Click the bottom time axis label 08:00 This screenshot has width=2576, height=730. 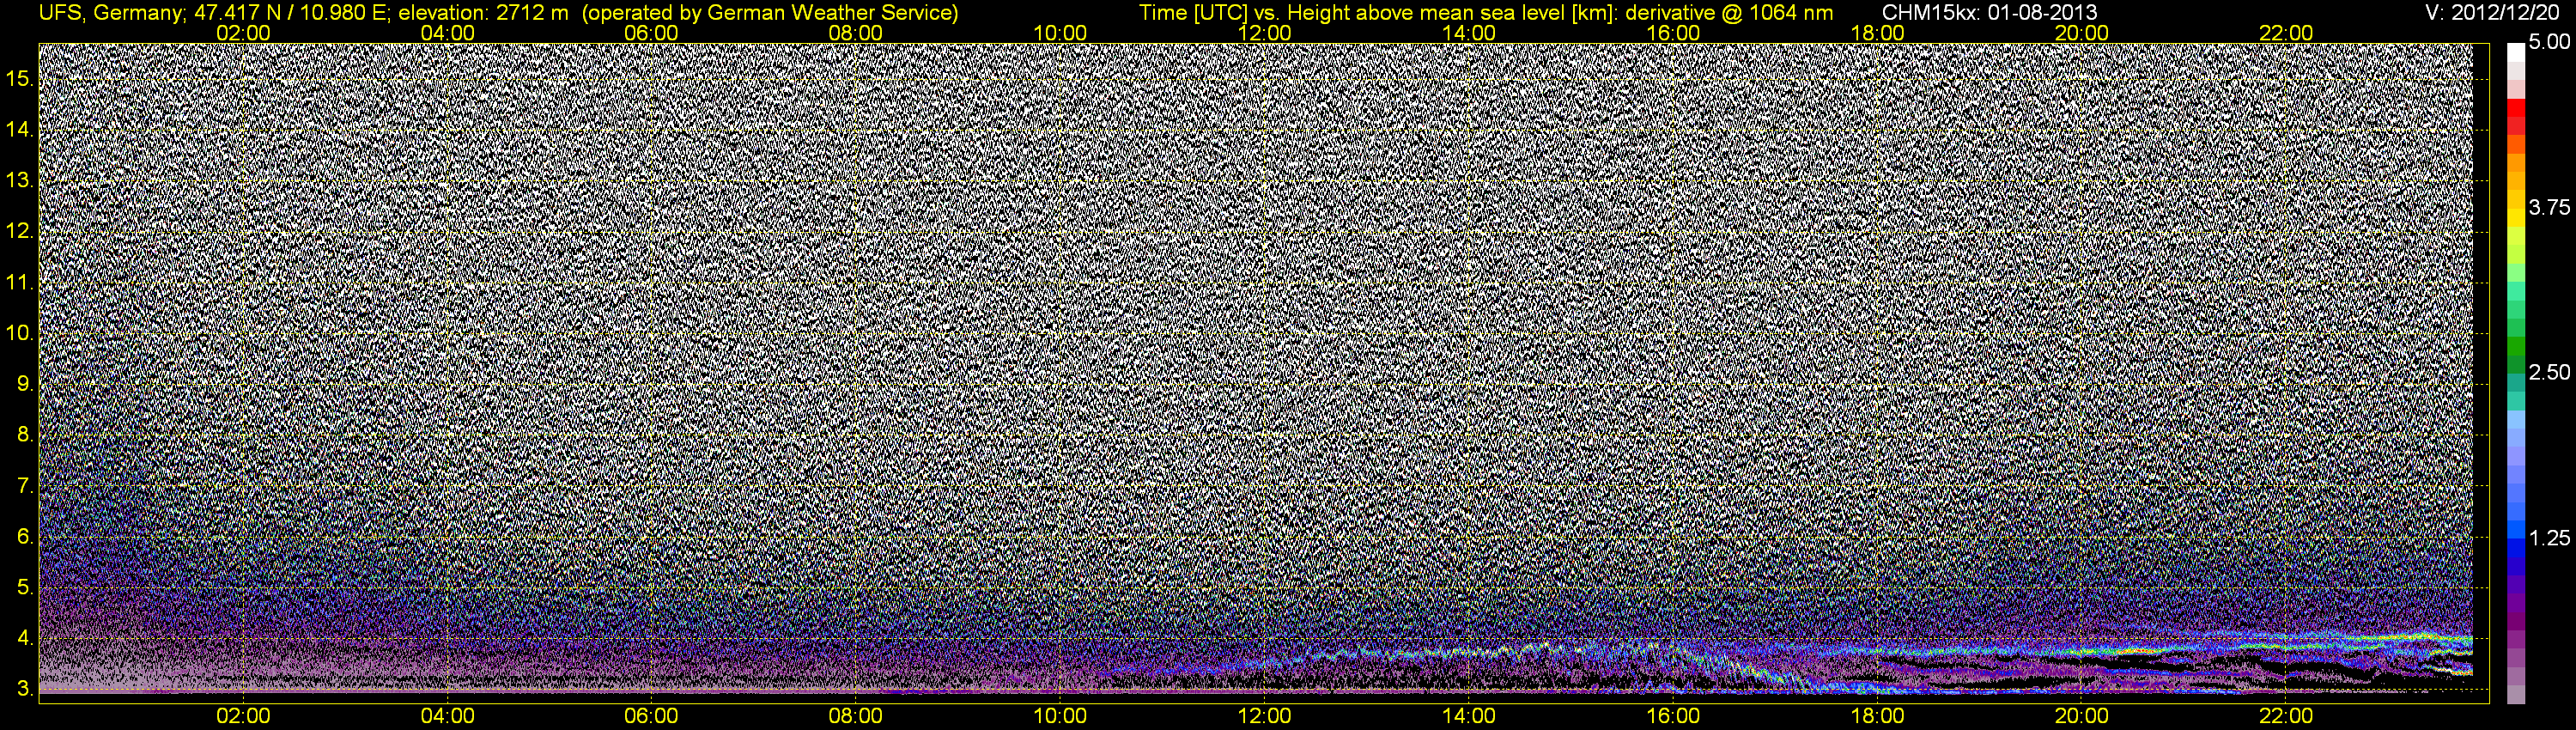pyautogui.click(x=856, y=716)
